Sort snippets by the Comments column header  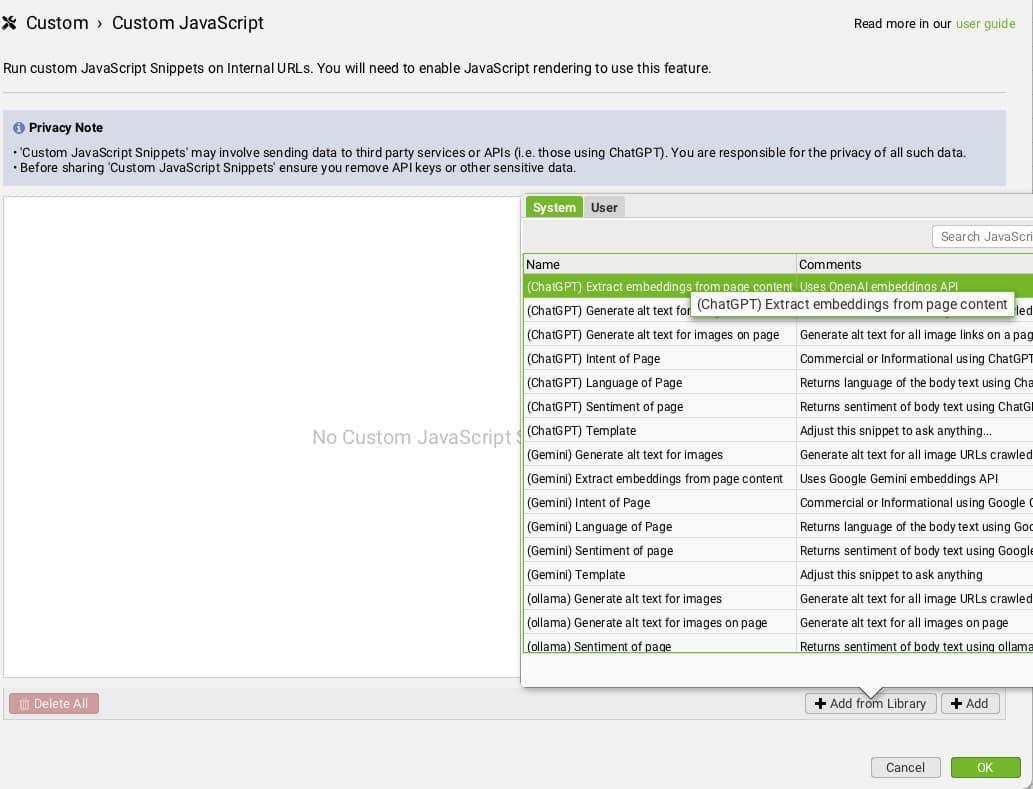[829, 264]
